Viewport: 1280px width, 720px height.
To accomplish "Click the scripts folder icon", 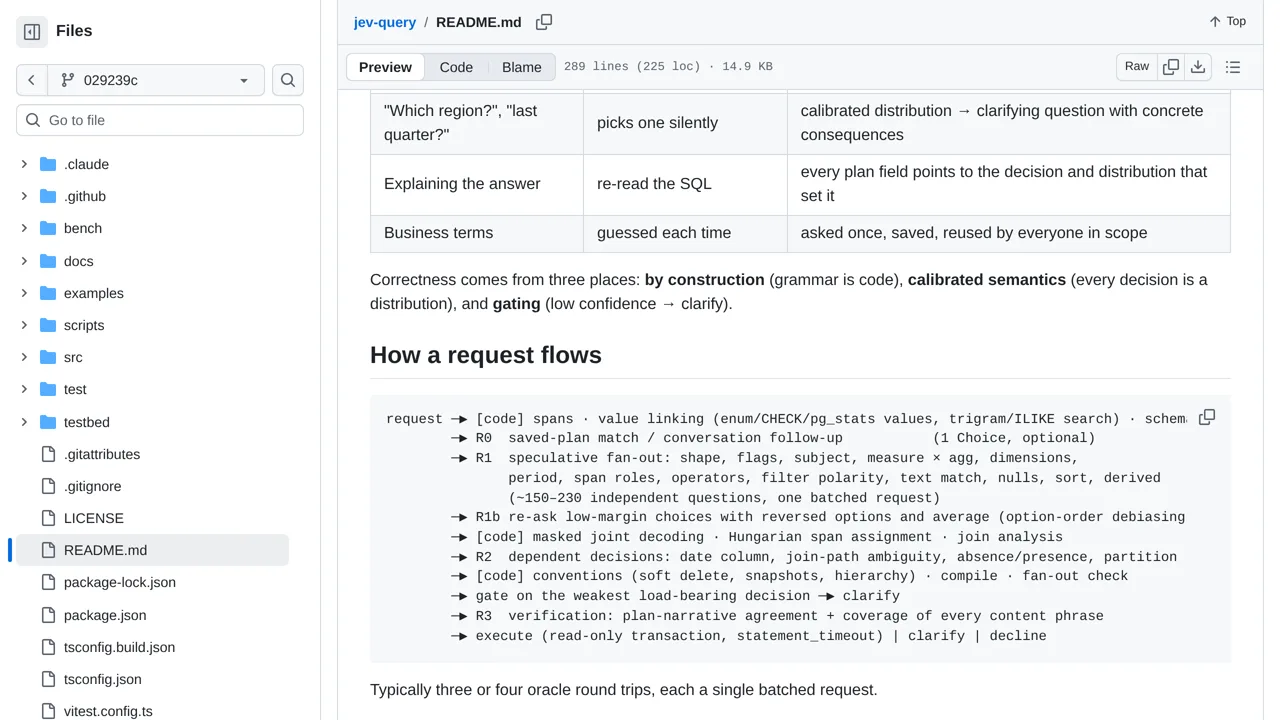I will coord(48,325).
